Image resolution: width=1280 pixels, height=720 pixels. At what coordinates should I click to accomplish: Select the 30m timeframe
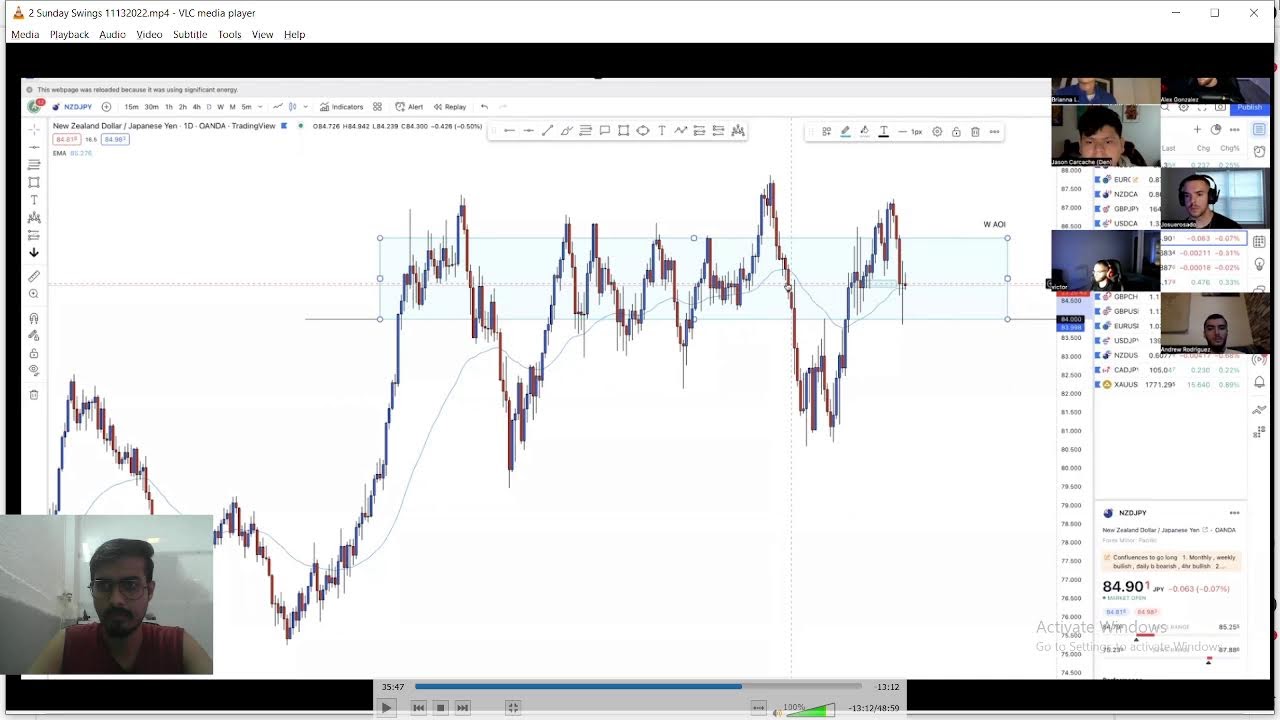[x=151, y=107]
